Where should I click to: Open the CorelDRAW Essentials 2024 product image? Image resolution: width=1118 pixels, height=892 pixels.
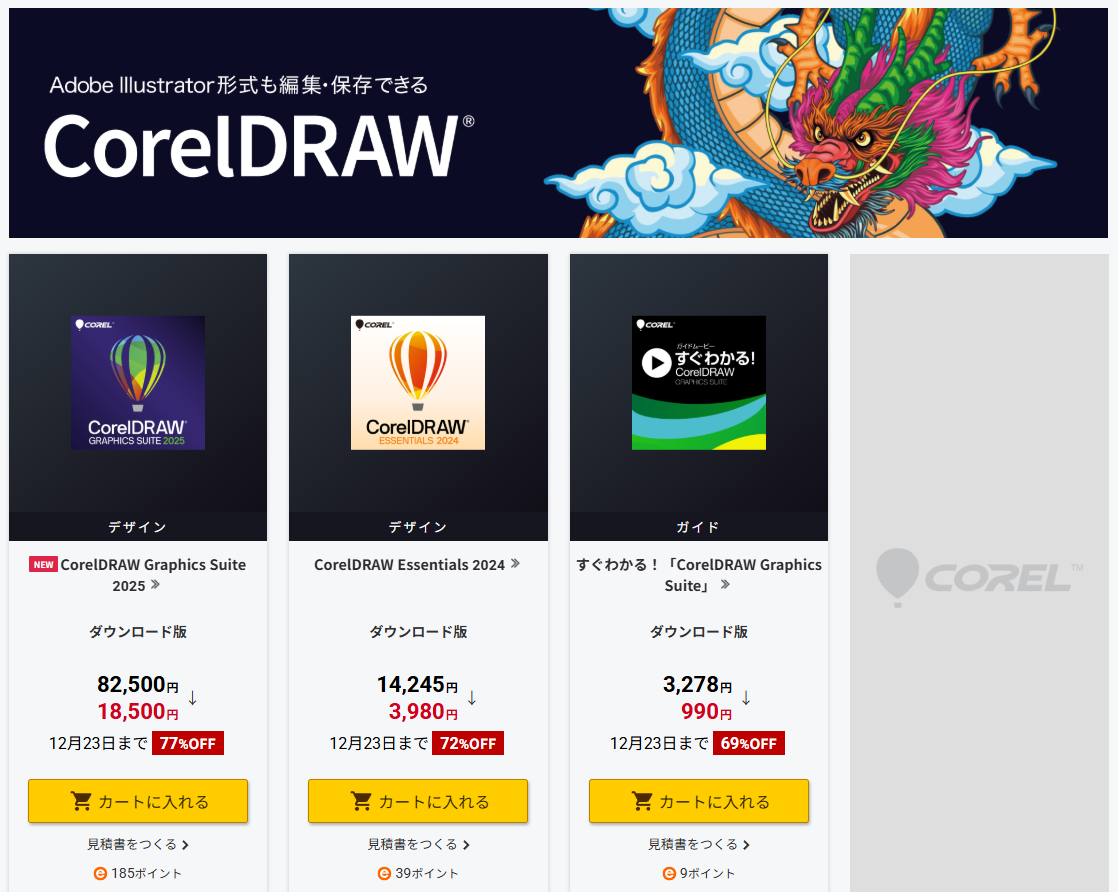point(418,383)
